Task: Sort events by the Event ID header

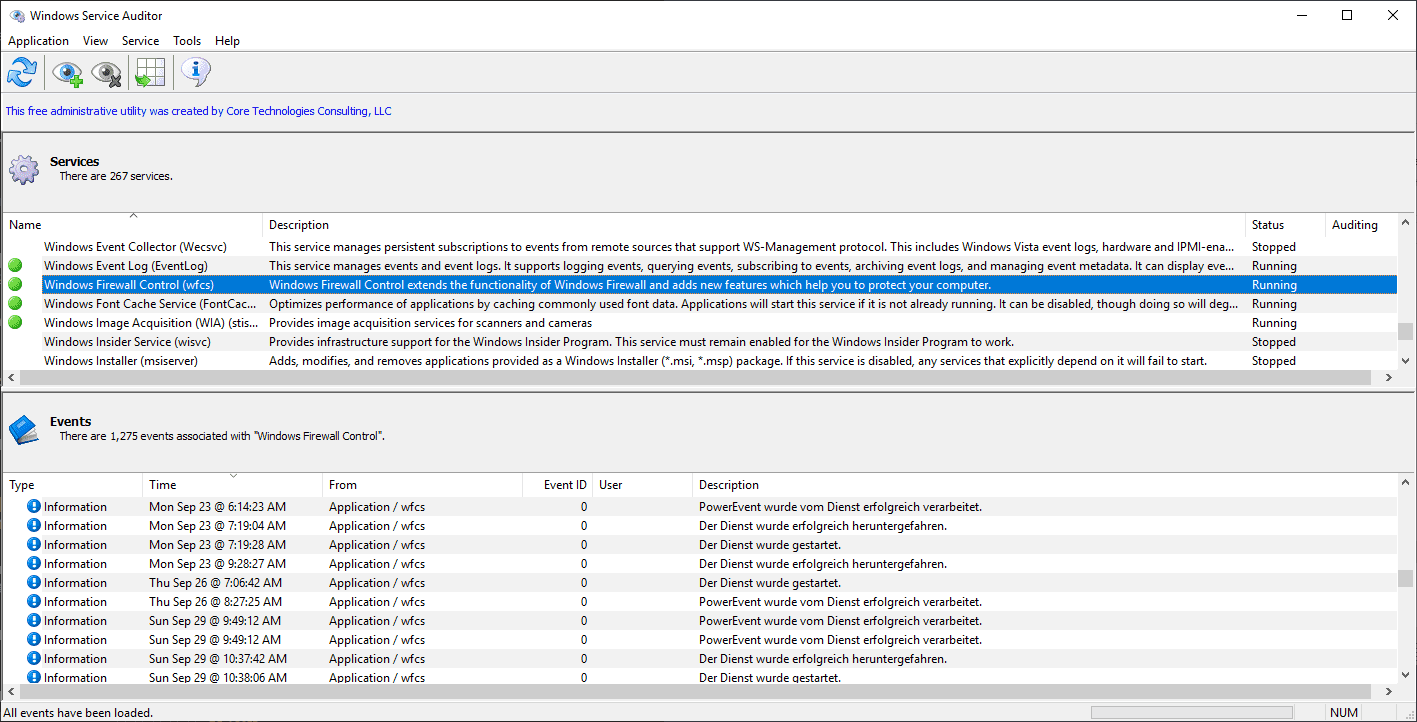Action: point(557,485)
